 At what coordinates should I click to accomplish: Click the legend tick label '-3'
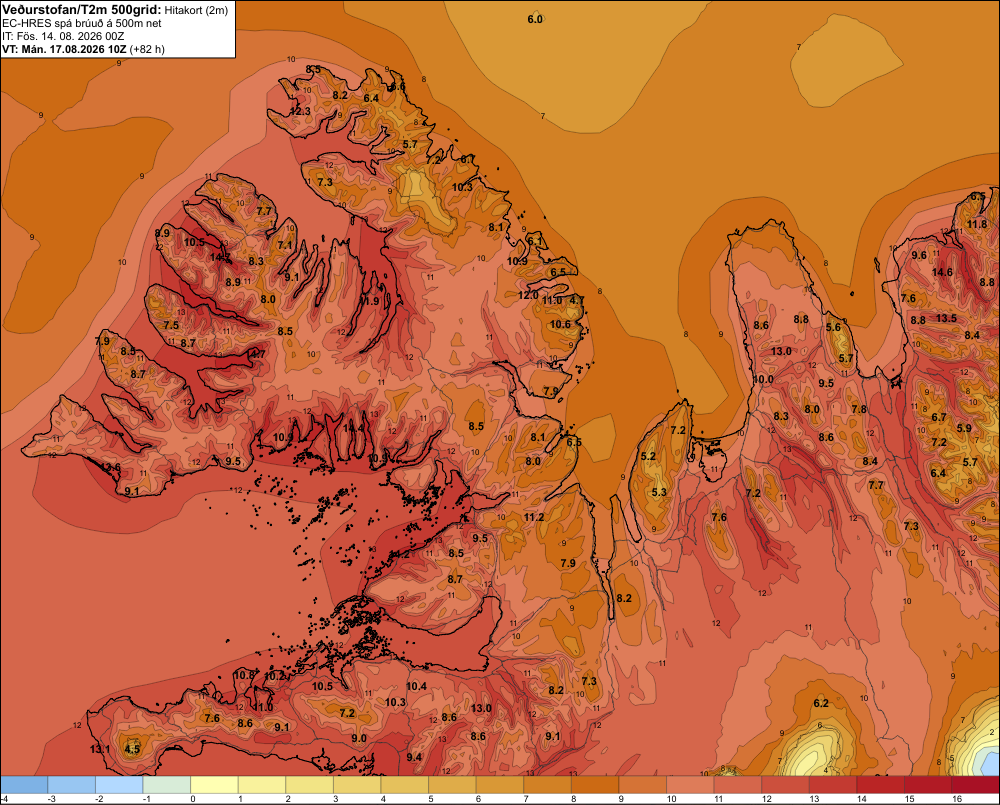click(52, 799)
